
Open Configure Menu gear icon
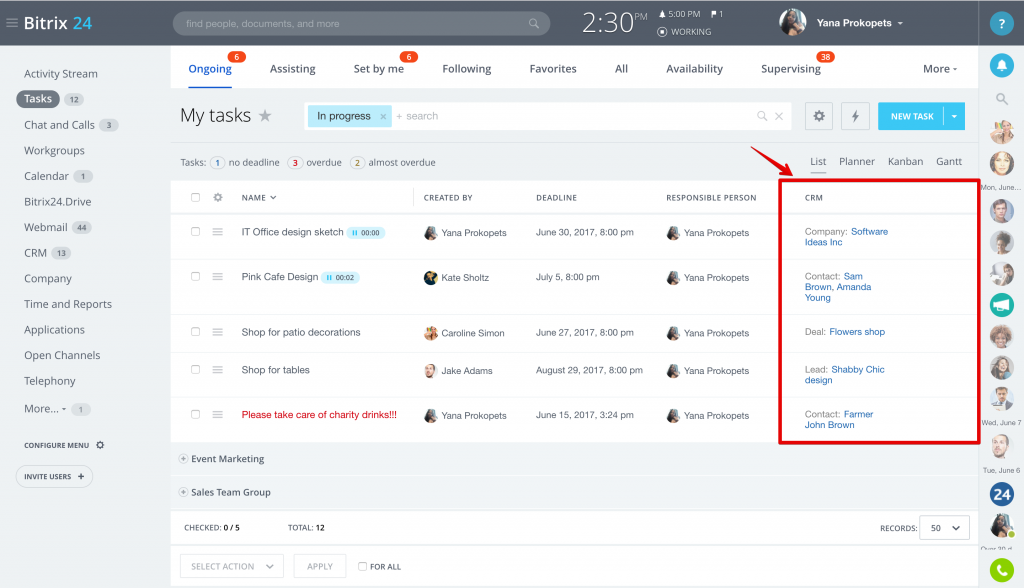point(100,445)
